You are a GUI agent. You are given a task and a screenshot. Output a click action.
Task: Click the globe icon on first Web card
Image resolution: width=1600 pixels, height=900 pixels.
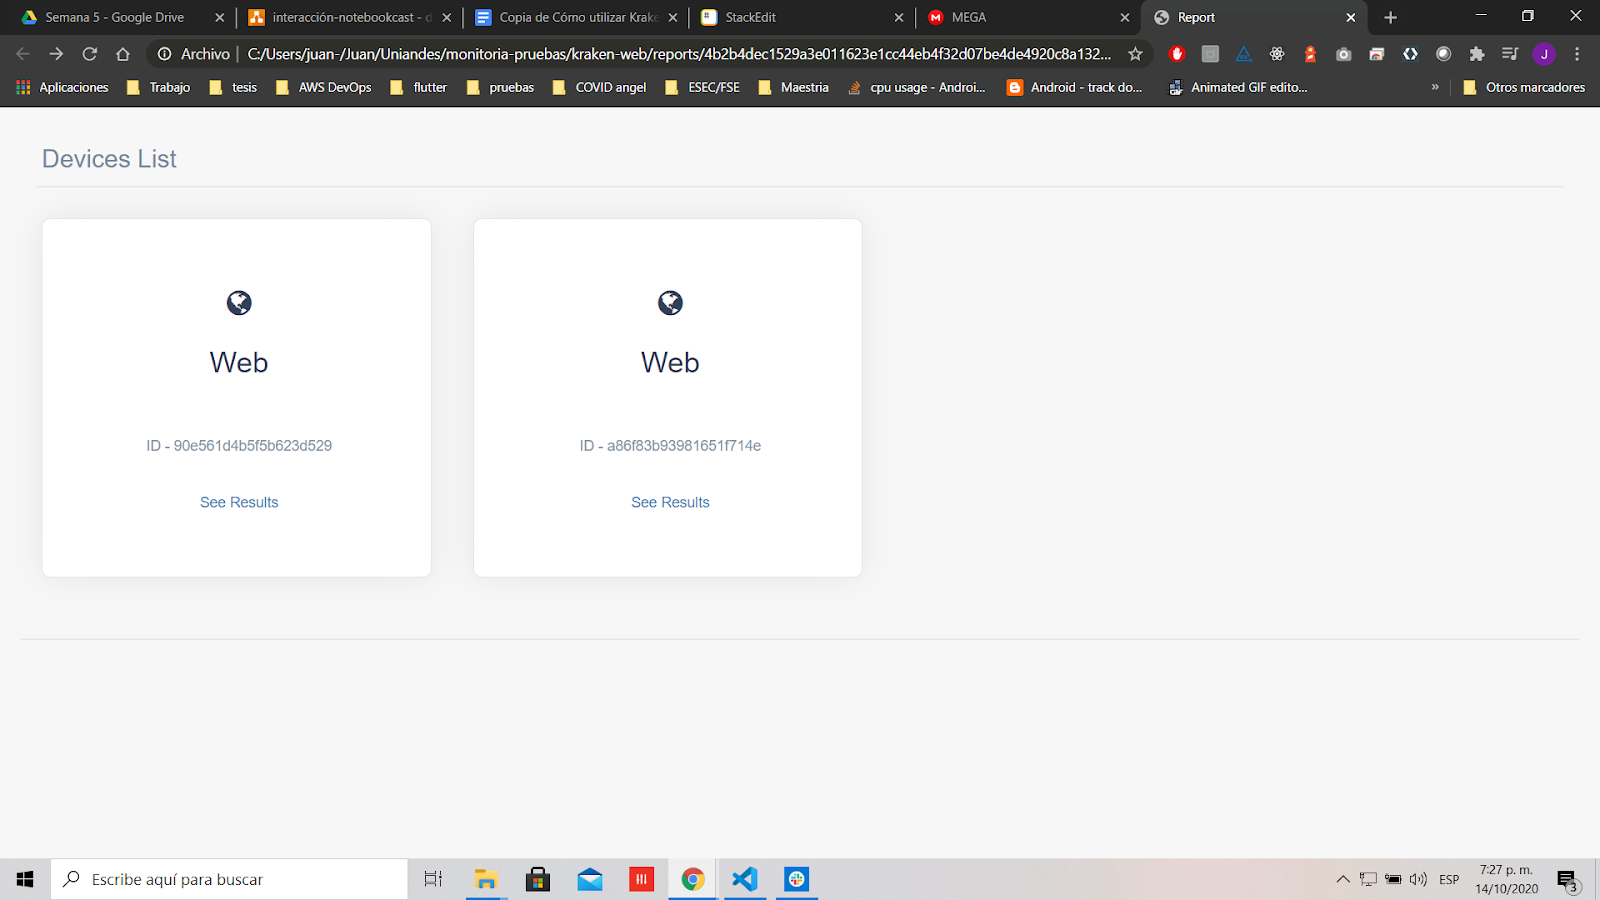[239, 303]
